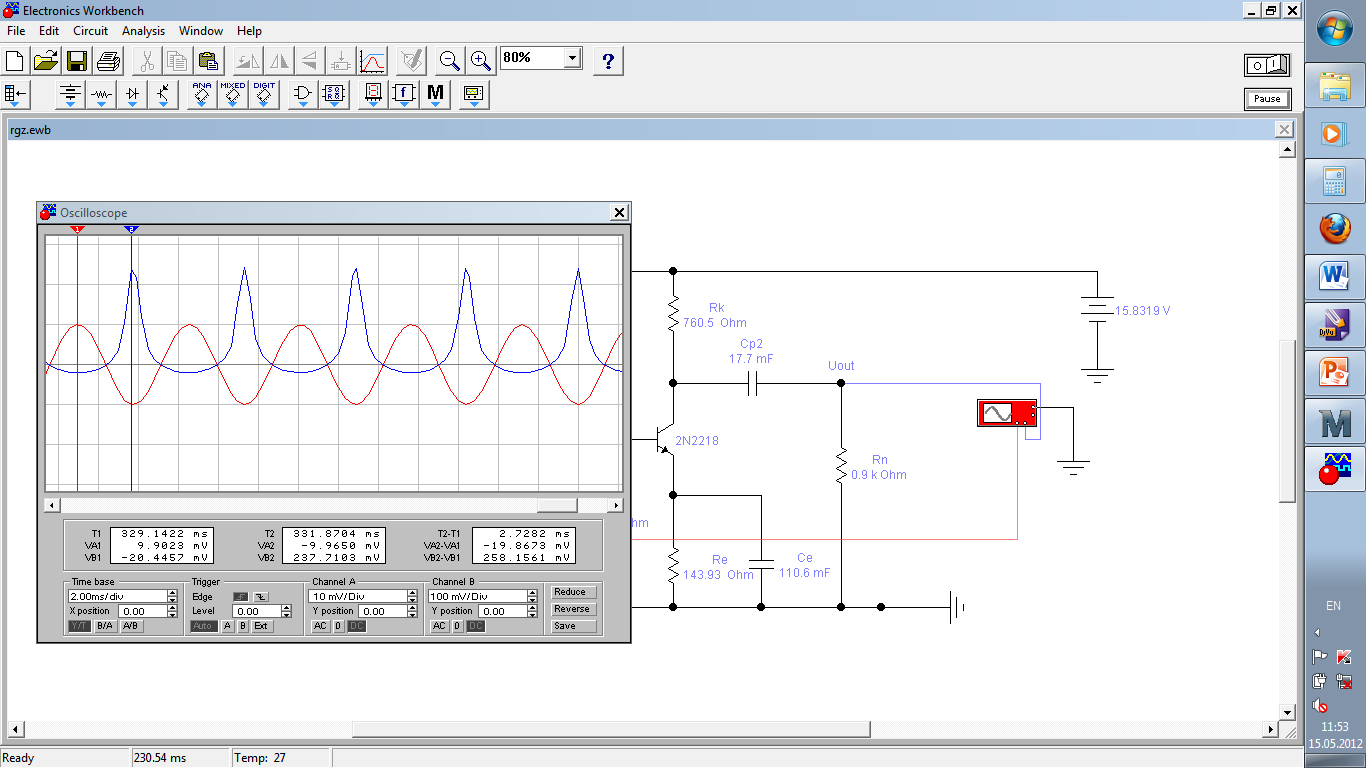Open the Window menu
The width and height of the screenshot is (1366, 768).
pyautogui.click(x=201, y=31)
